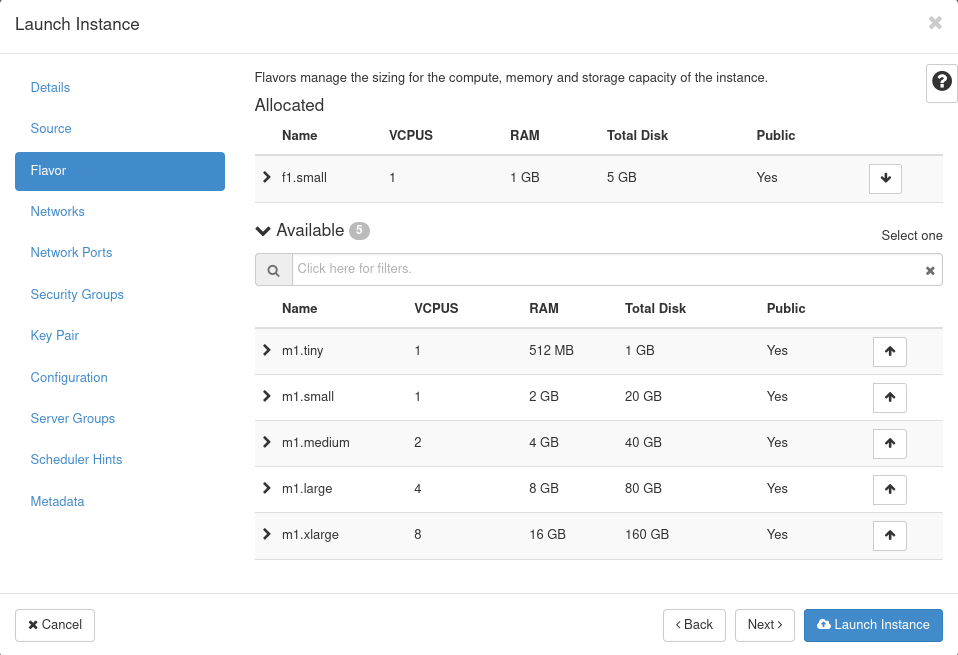
Task: Allocate m1.large with the up arrow
Action: (890, 489)
